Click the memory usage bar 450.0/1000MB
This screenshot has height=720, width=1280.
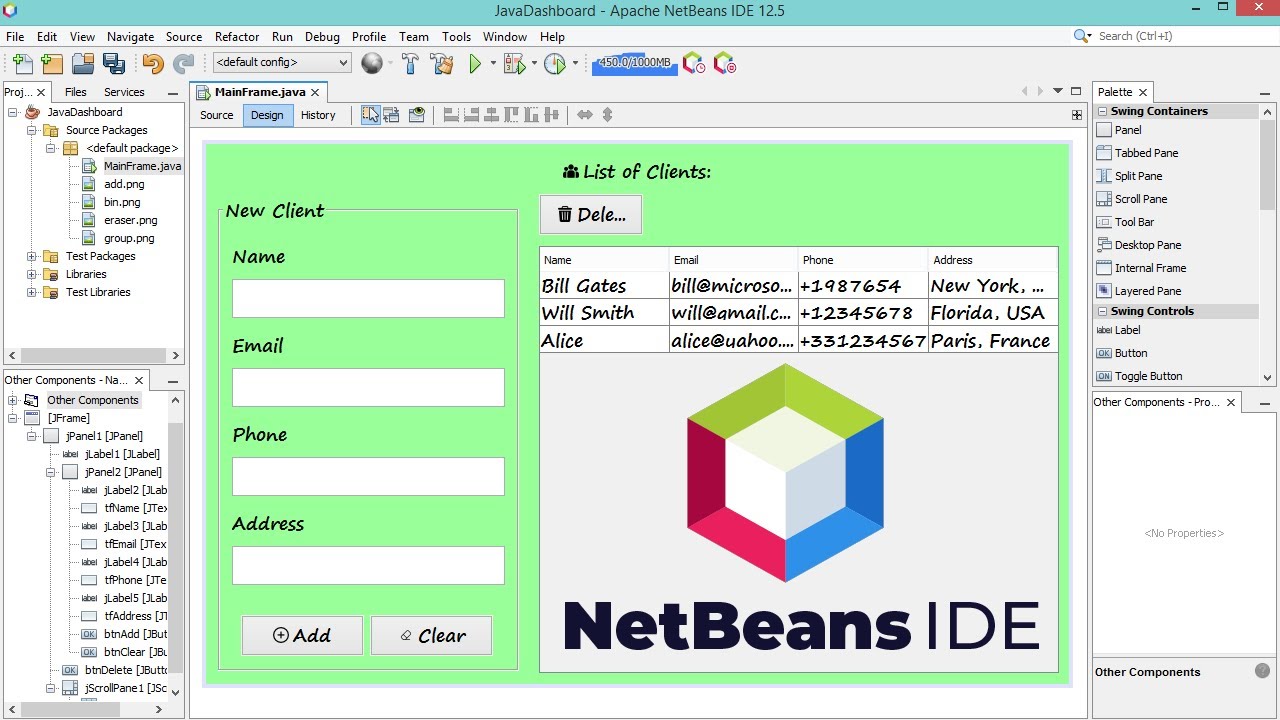coord(634,63)
